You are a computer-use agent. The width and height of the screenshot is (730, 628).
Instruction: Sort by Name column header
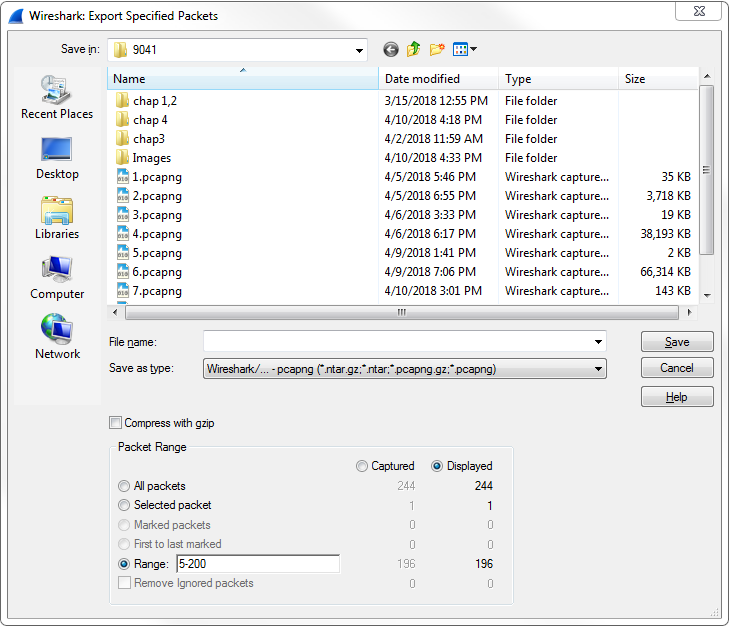coord(243,79)
